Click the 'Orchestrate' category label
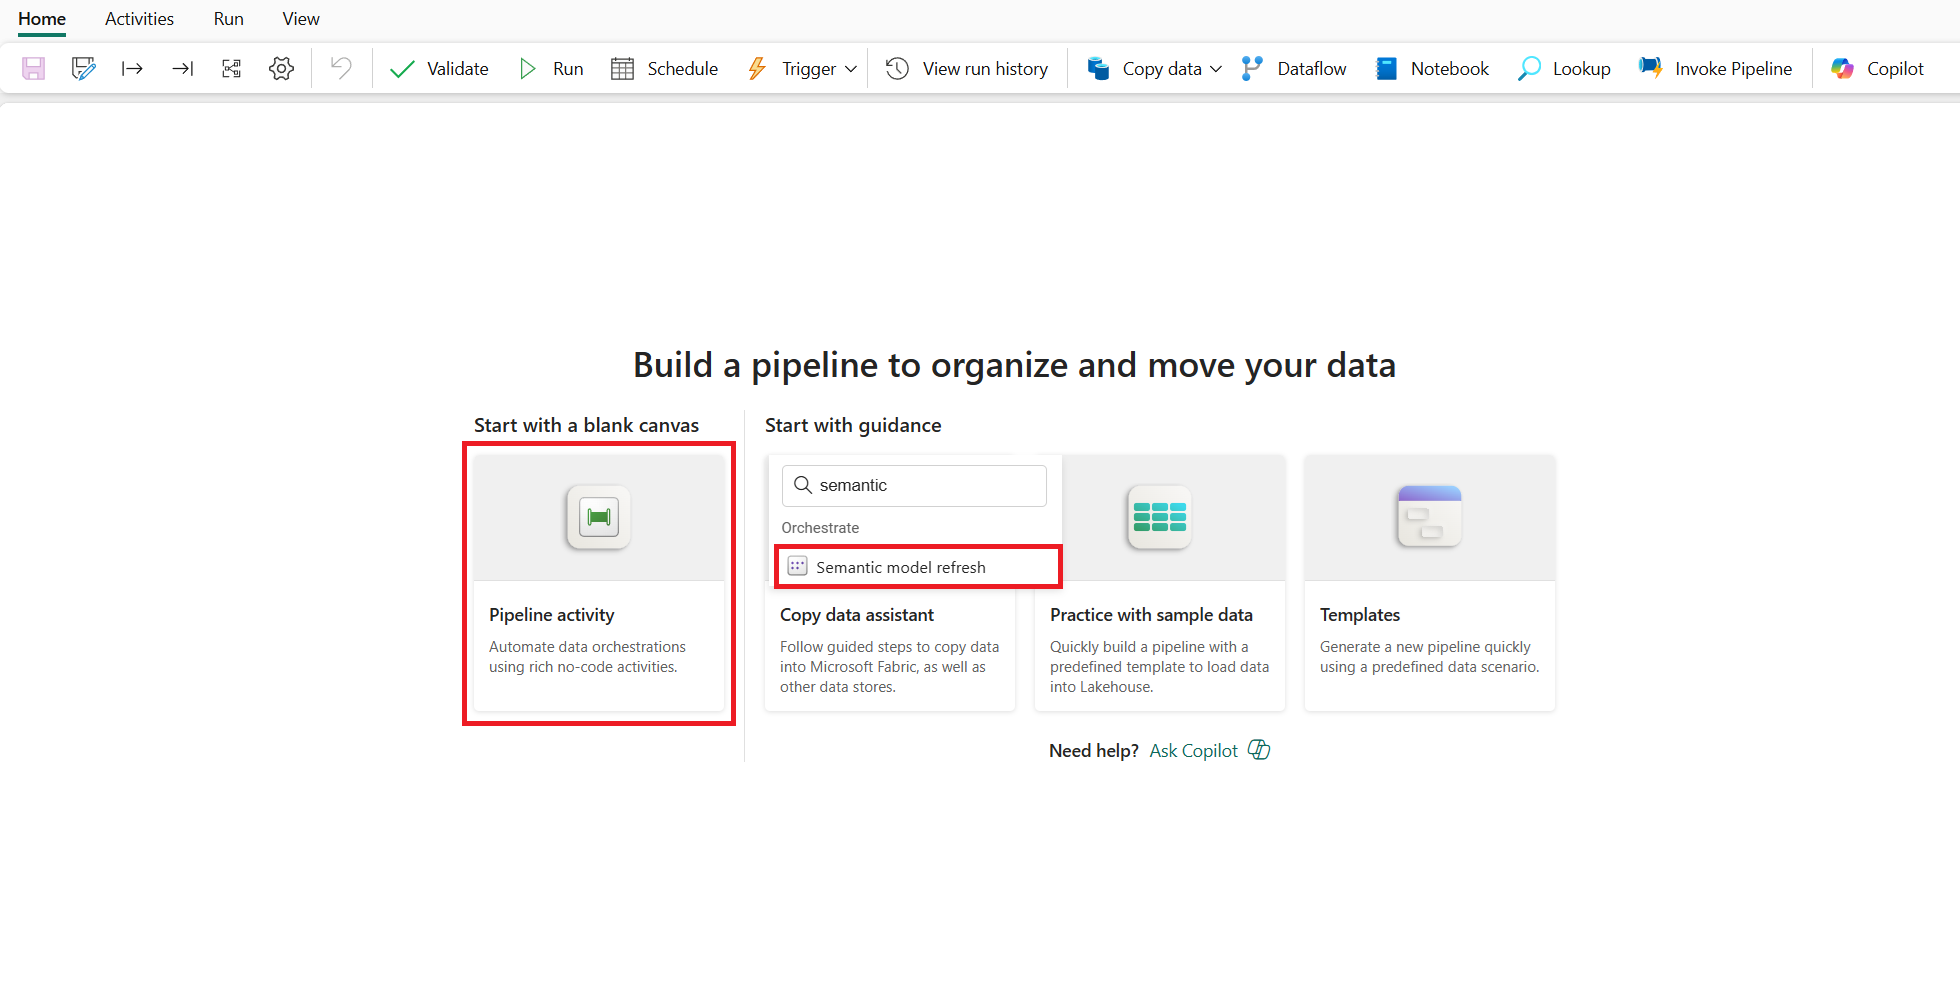 [820, 527]
